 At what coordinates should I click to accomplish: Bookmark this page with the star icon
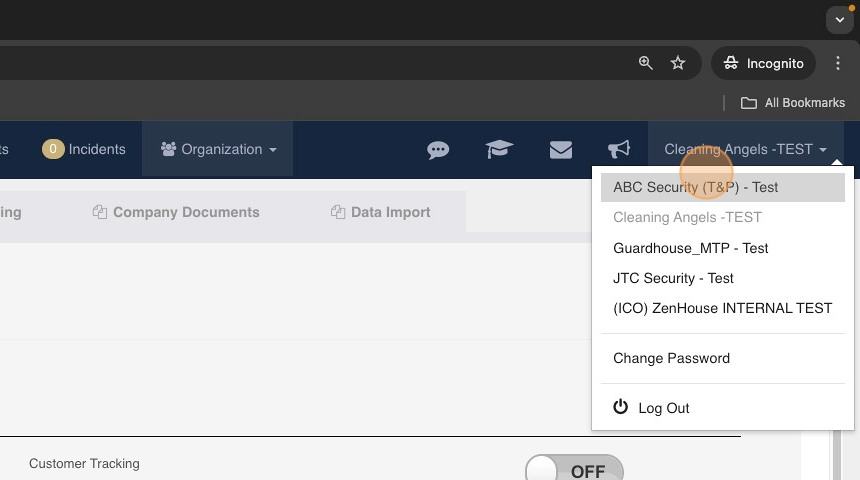pos(678,63)
